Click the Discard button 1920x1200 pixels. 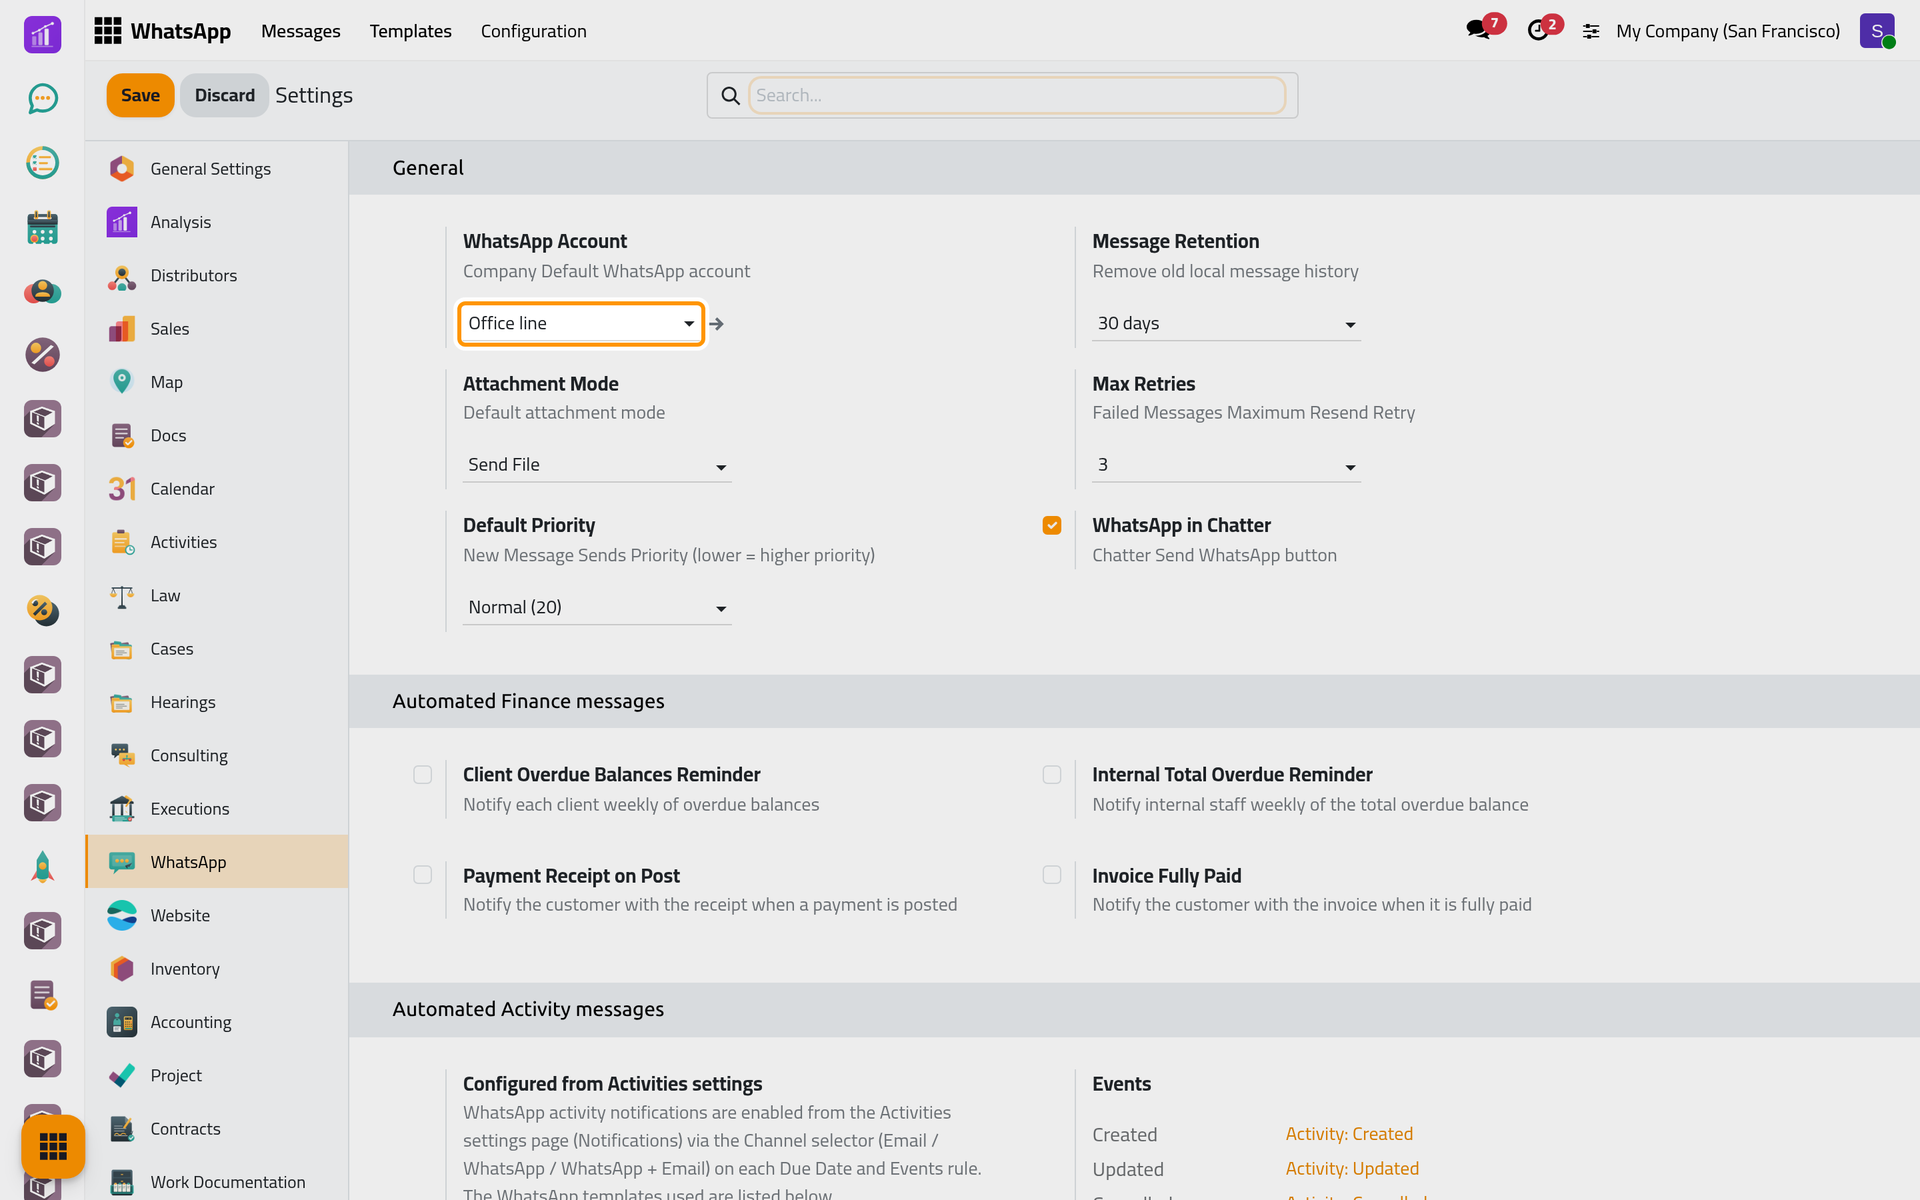[x=224, y=95]
